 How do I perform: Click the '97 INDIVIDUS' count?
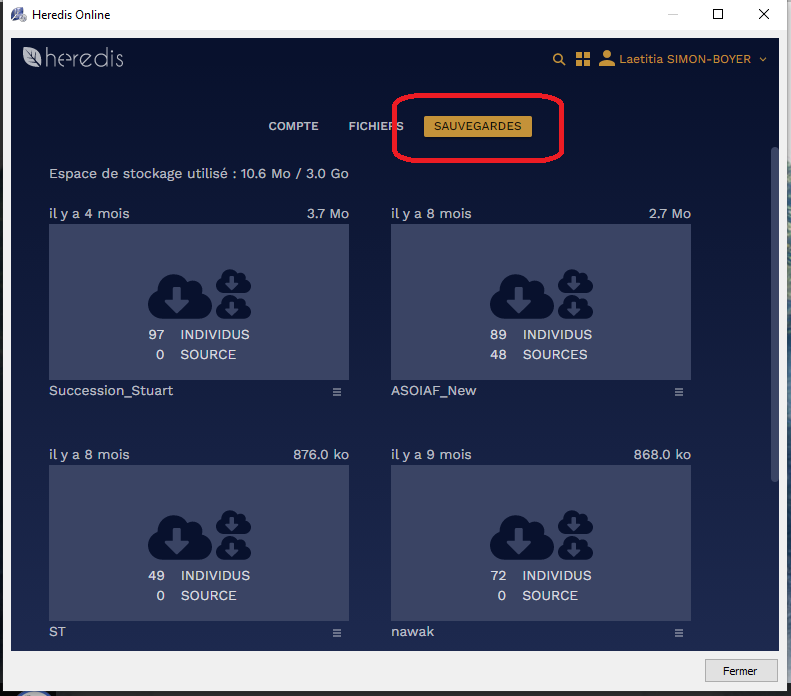[199, 335]
